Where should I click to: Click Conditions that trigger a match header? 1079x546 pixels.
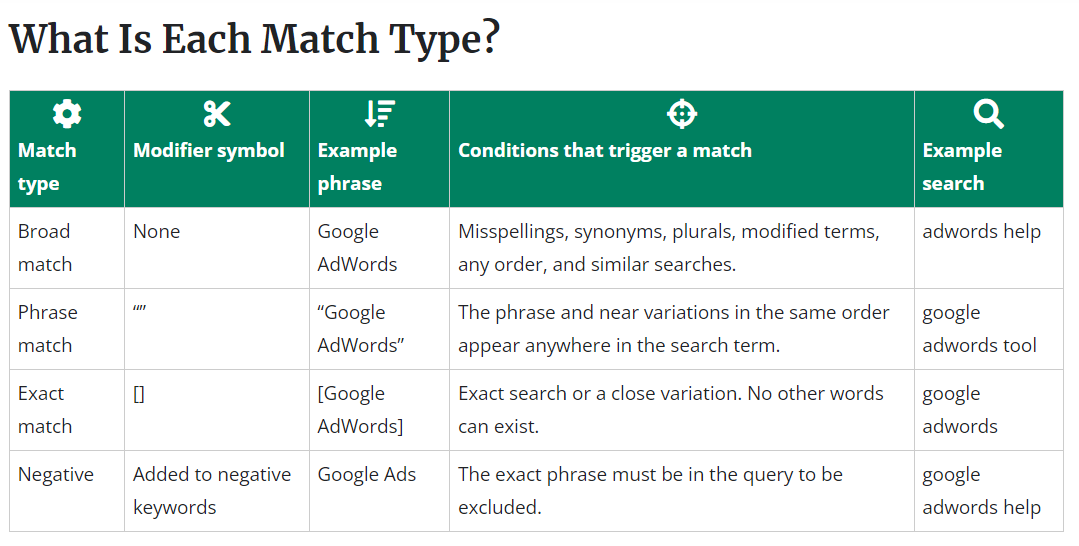605,150
